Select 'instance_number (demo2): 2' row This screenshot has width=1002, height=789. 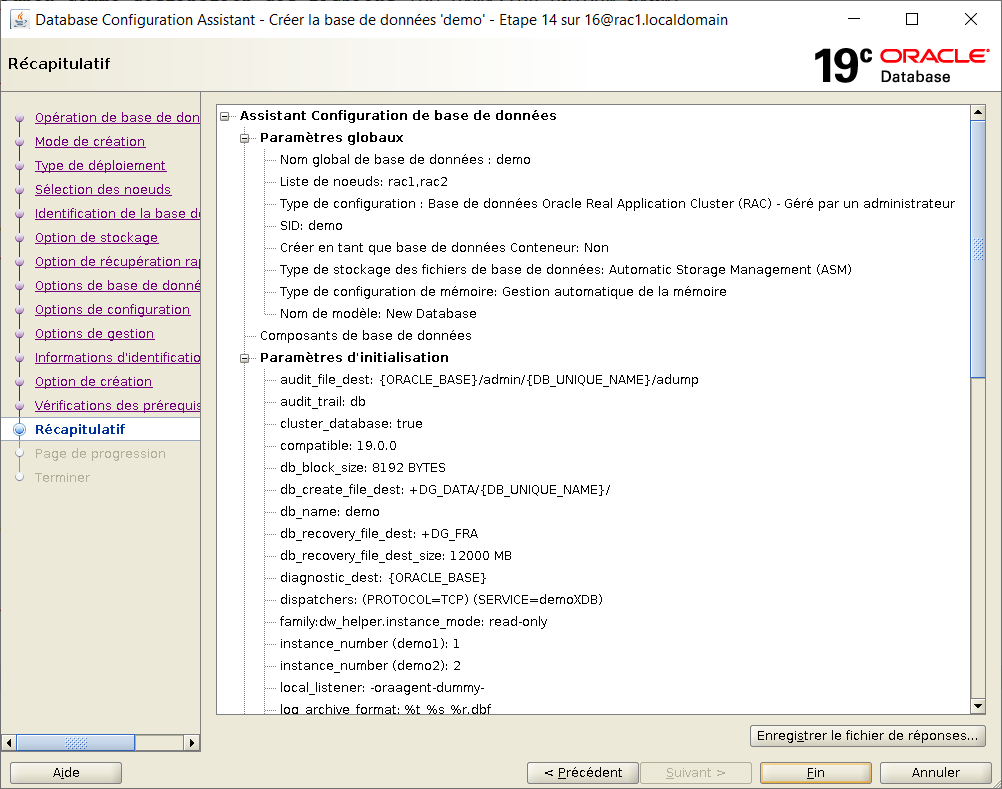point(370,666)
